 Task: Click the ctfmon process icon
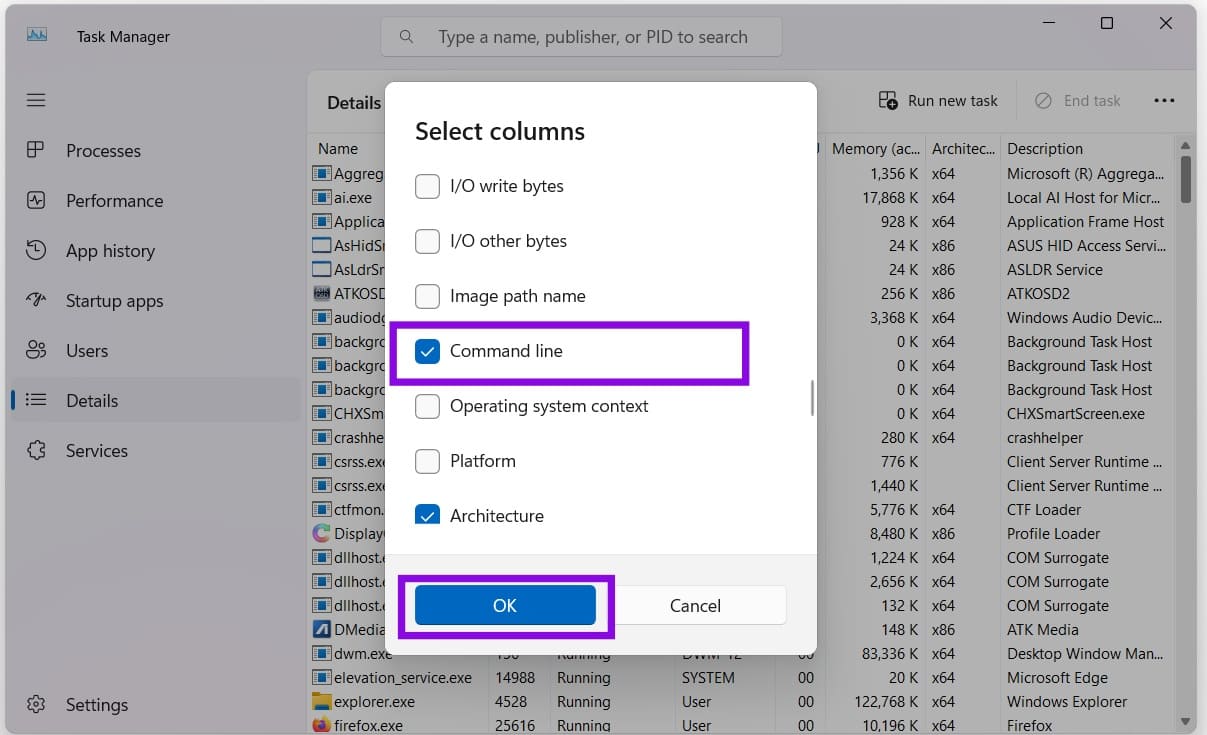pyautogui.click(x=321, y=510)
